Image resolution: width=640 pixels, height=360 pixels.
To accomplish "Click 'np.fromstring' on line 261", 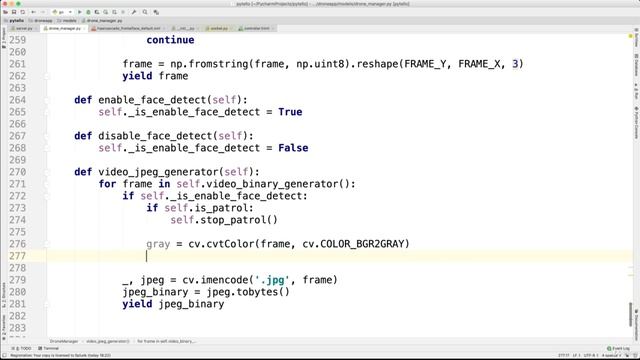I will (209, 64).
